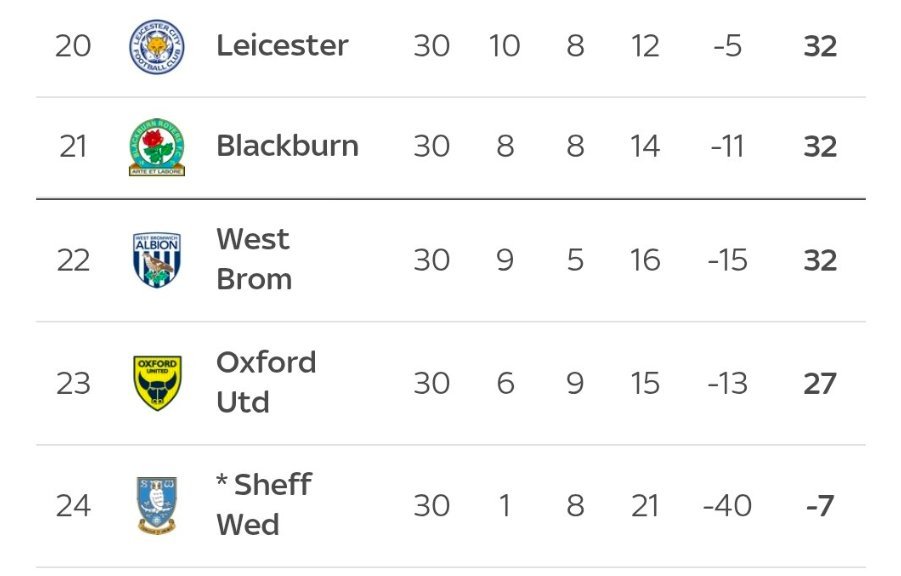Click the Oxford United club crest
Image resolution: width=901 pixels, height=576 pixels.
(x=157, y=383)
